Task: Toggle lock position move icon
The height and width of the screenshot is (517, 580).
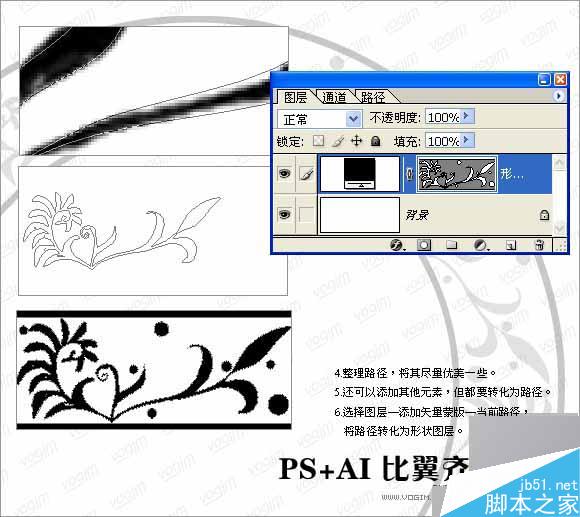Action: [x=356, y=141]
